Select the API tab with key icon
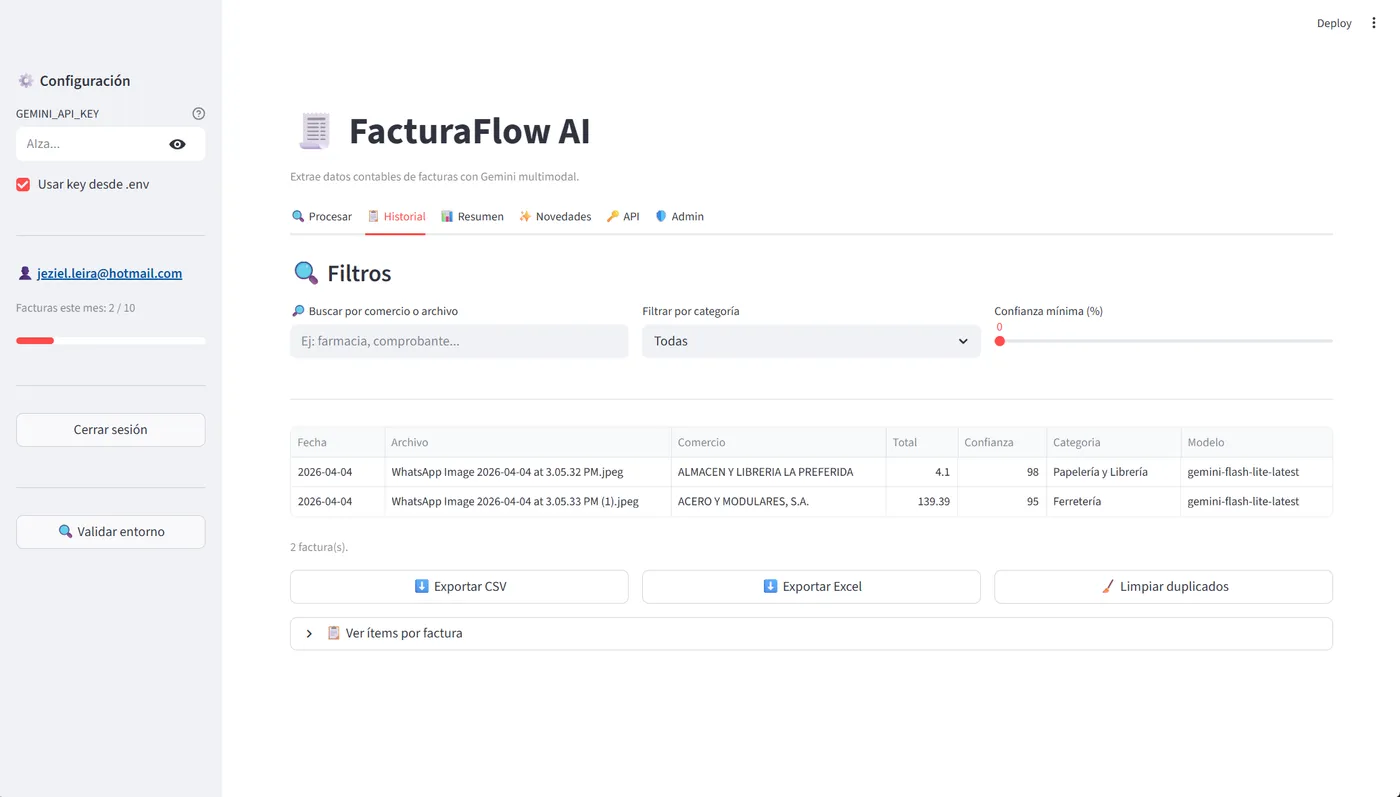This screenshot has width=1400, height=797. tap(622, 216)
